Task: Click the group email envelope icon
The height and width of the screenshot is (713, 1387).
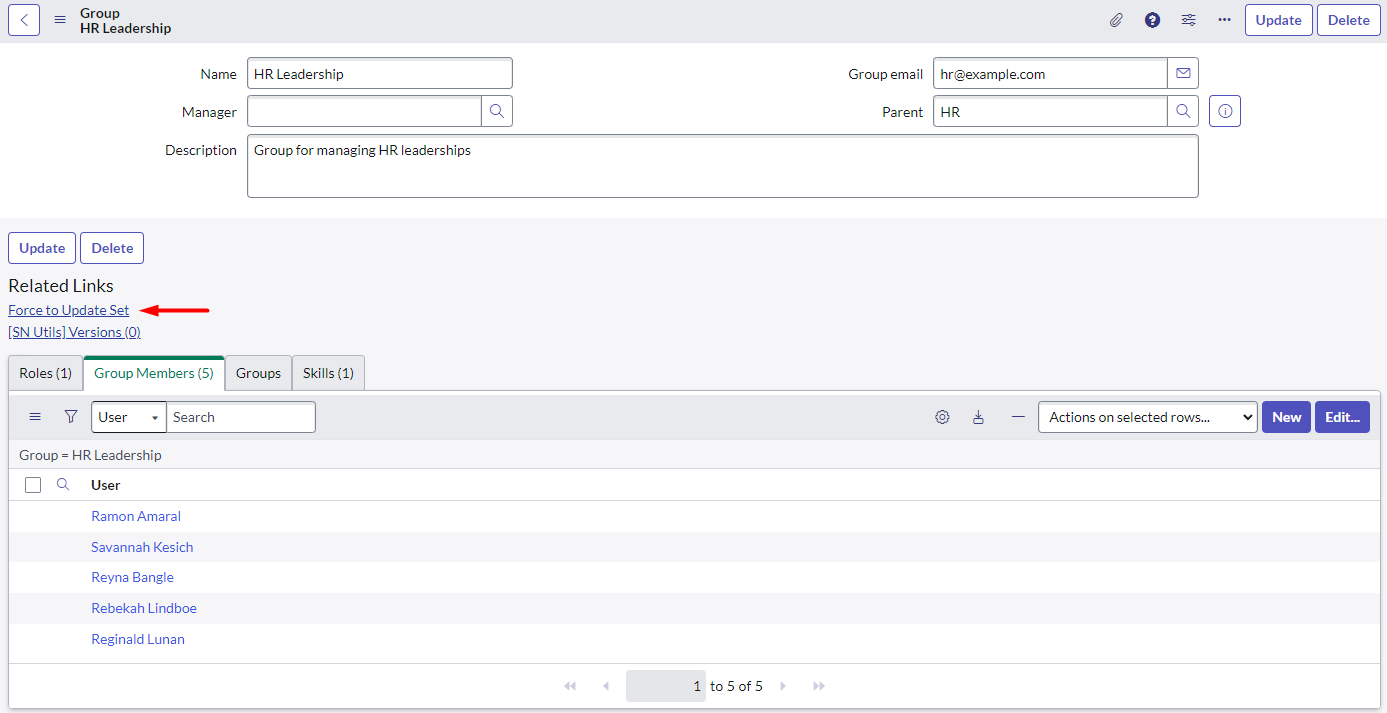Action: tap(1183, 73)
